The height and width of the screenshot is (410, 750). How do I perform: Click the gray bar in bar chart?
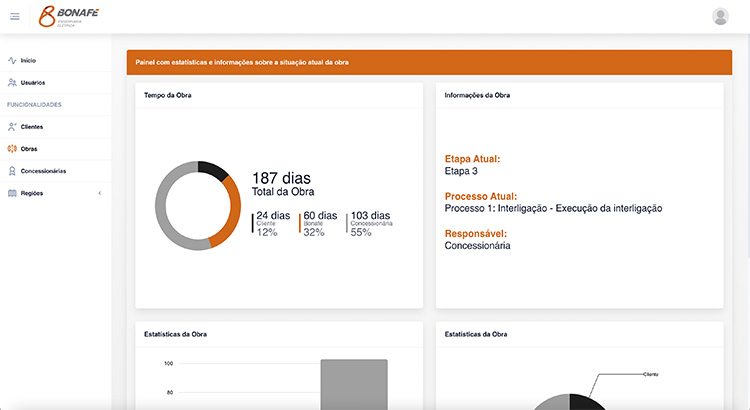(354, 384)
